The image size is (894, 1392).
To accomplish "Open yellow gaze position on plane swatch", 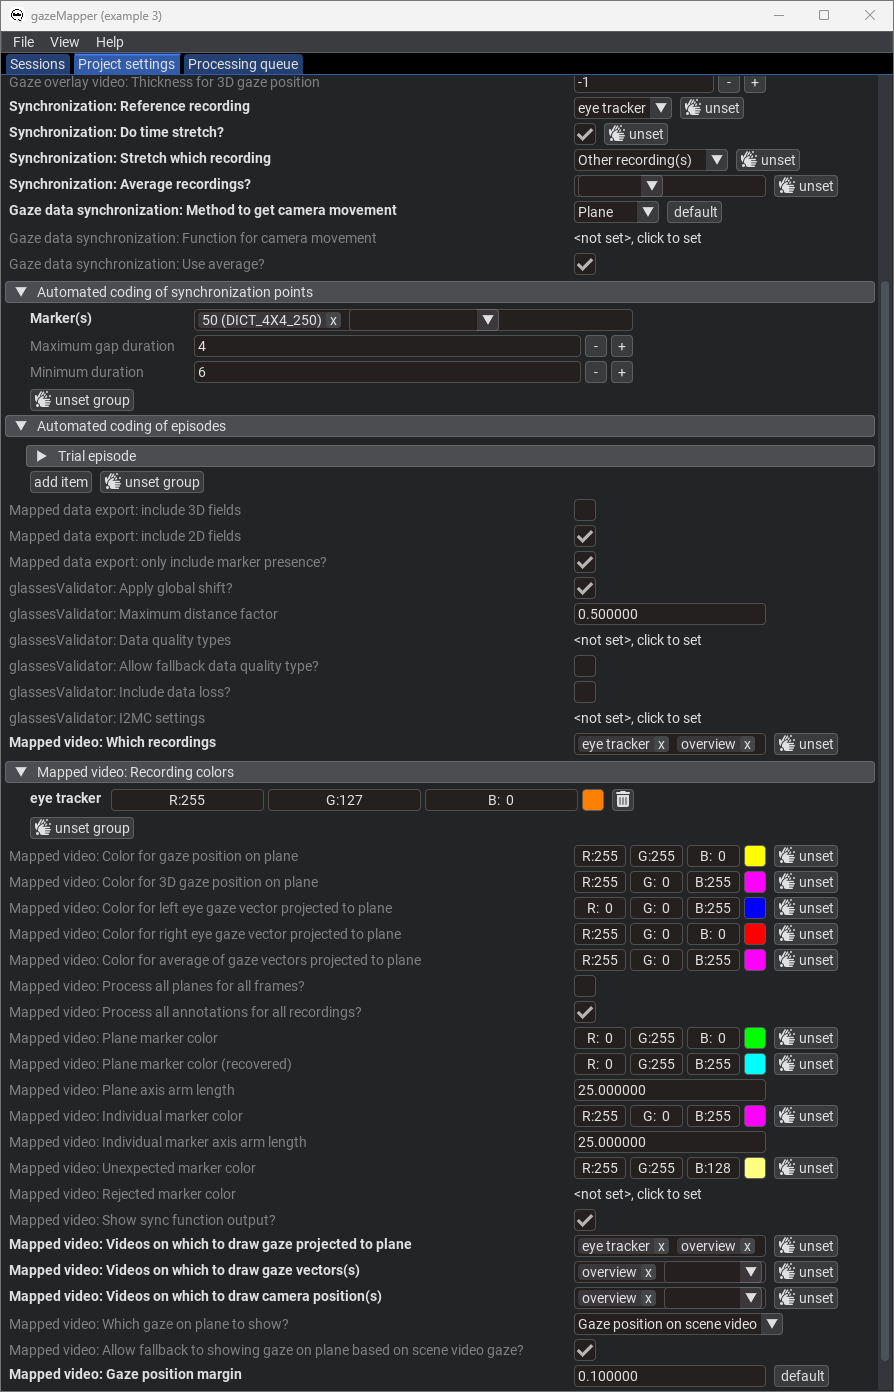I will pos(755,856).
